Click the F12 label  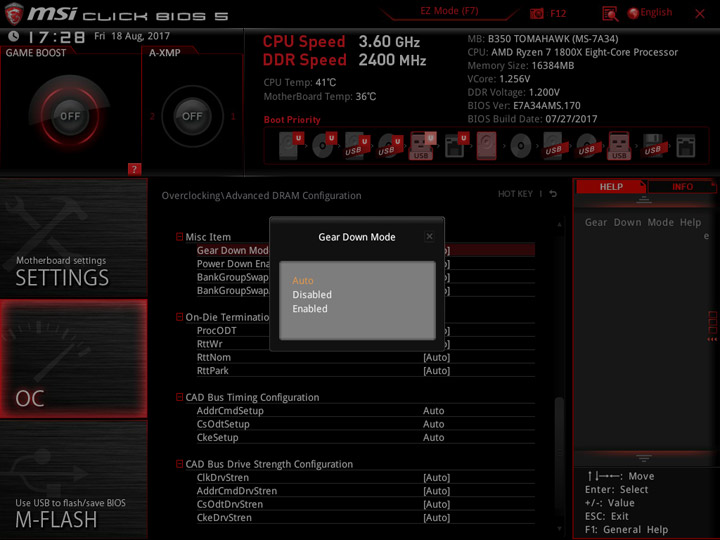pyautogui.click(x=557, y=13)
